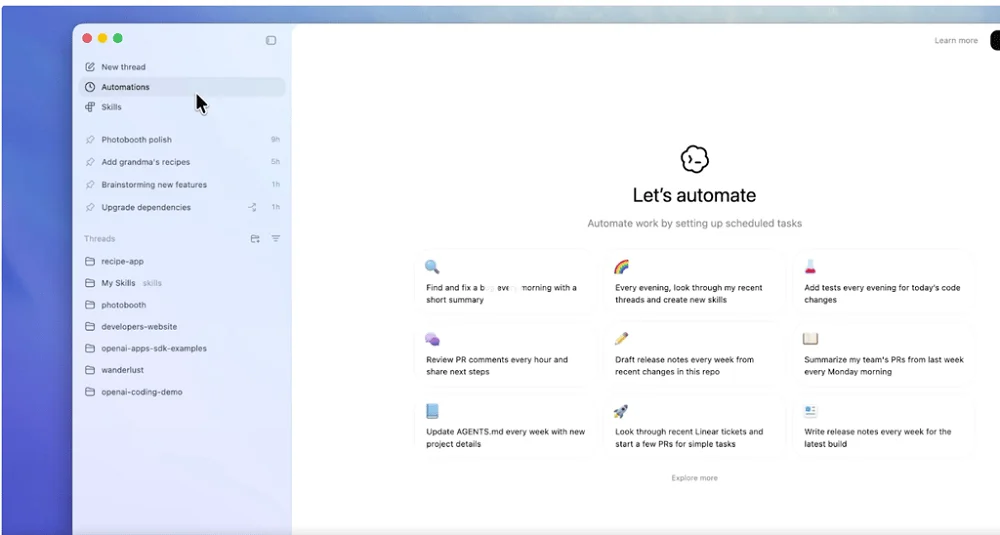Click the 9h timestamp on Photobooth polish
The image size is (1000, 535).
pos(275,139)
